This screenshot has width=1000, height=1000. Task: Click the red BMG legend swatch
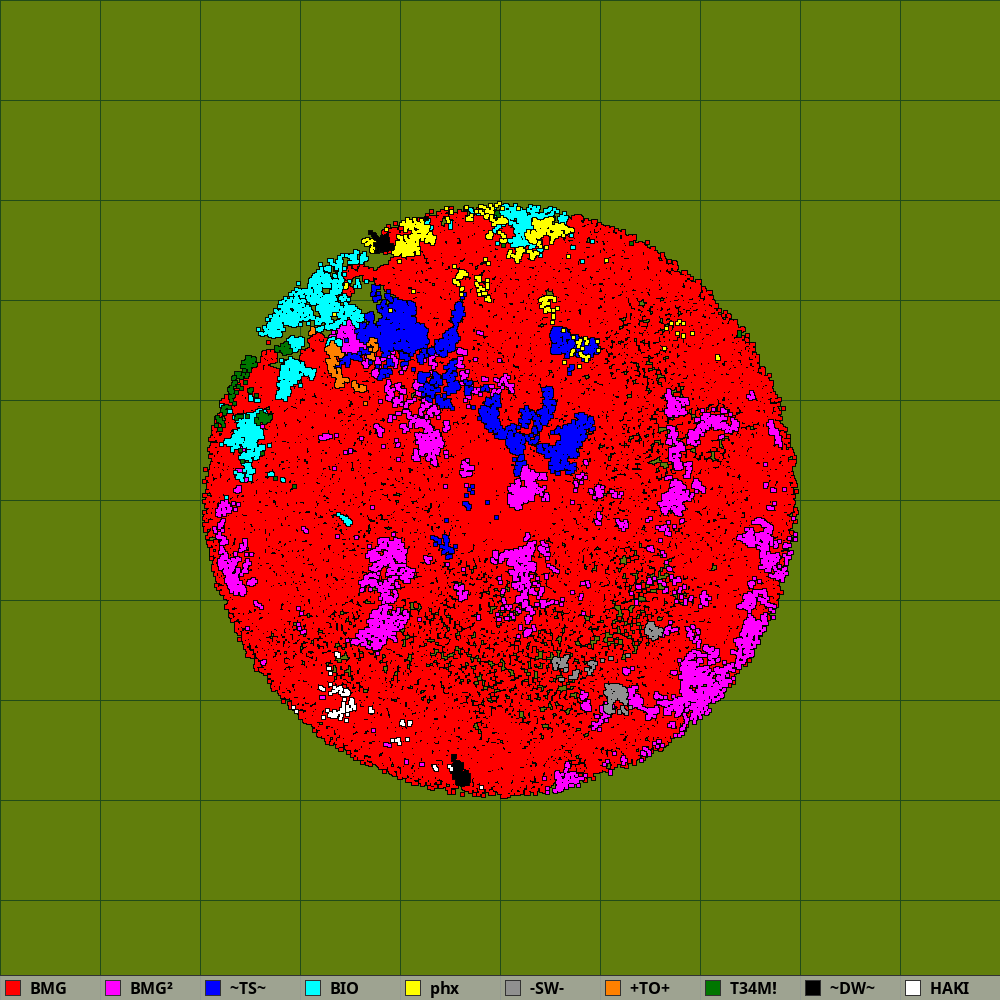(x=13, y=988)
